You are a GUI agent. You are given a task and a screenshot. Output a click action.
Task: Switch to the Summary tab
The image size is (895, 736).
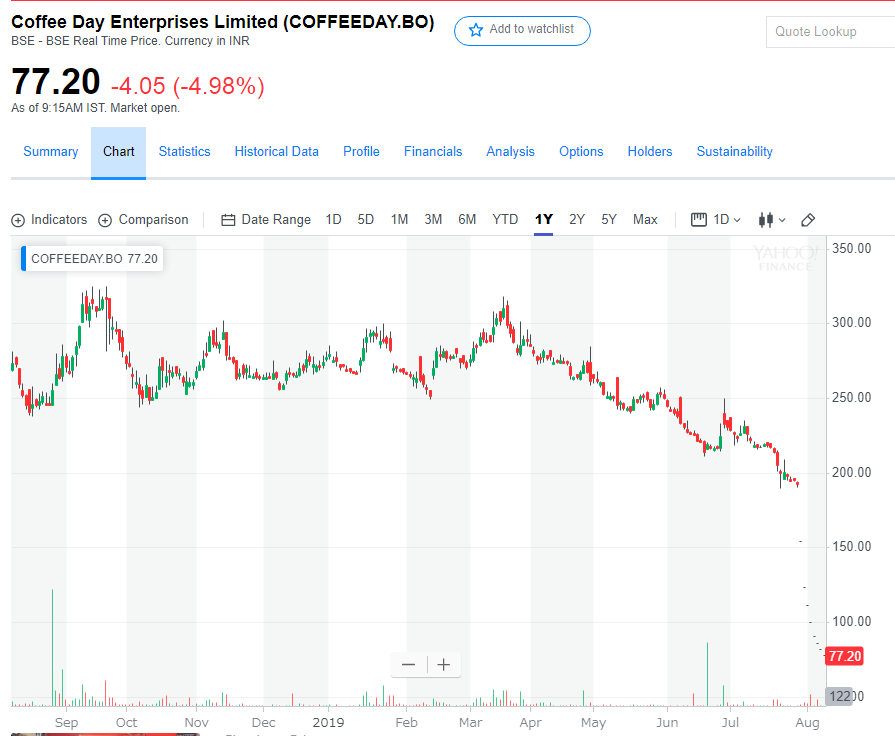[51, 151]
